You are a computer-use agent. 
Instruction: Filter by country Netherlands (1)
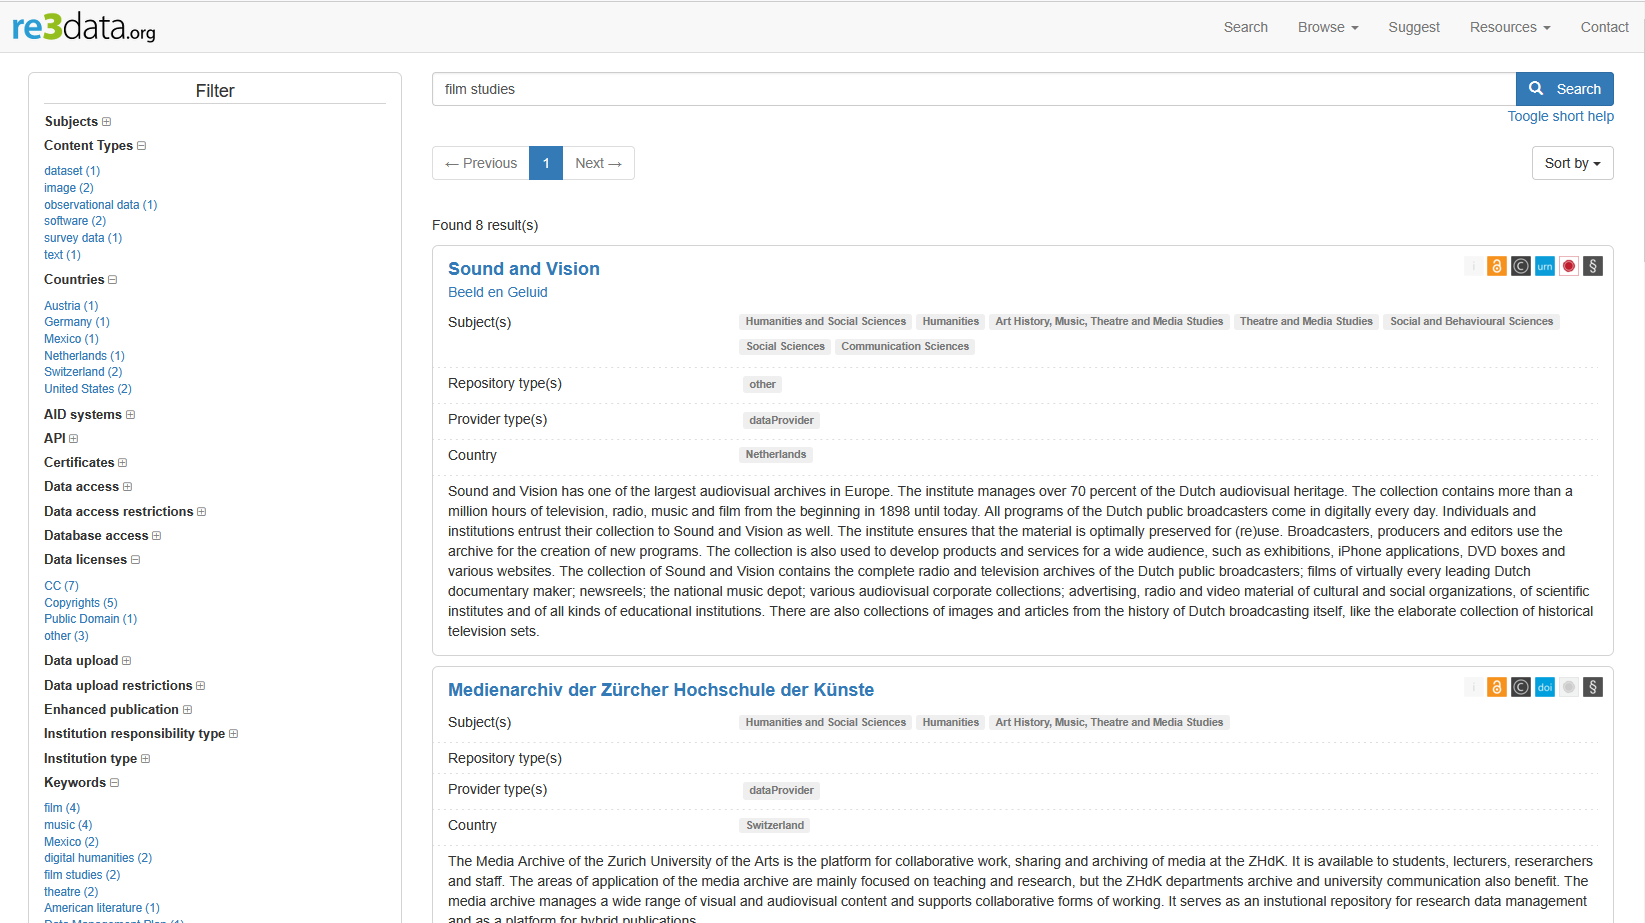click(84, 356)
